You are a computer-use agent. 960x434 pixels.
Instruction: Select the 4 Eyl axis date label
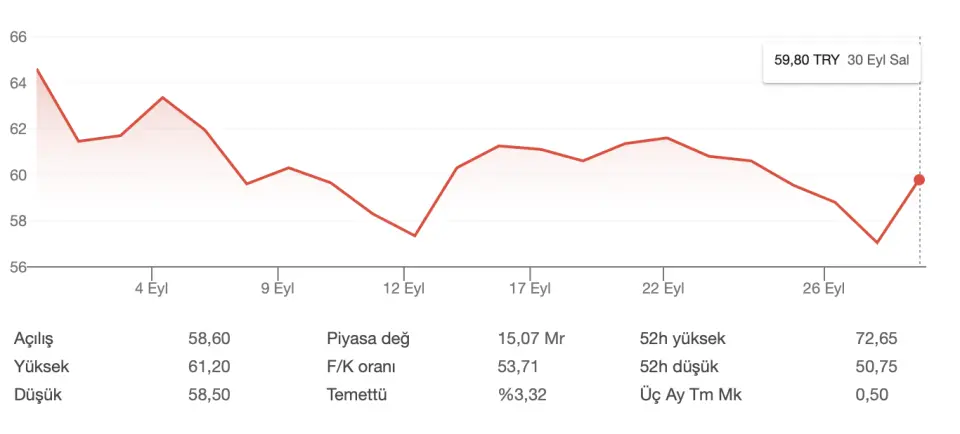click(x=151, y=288)
